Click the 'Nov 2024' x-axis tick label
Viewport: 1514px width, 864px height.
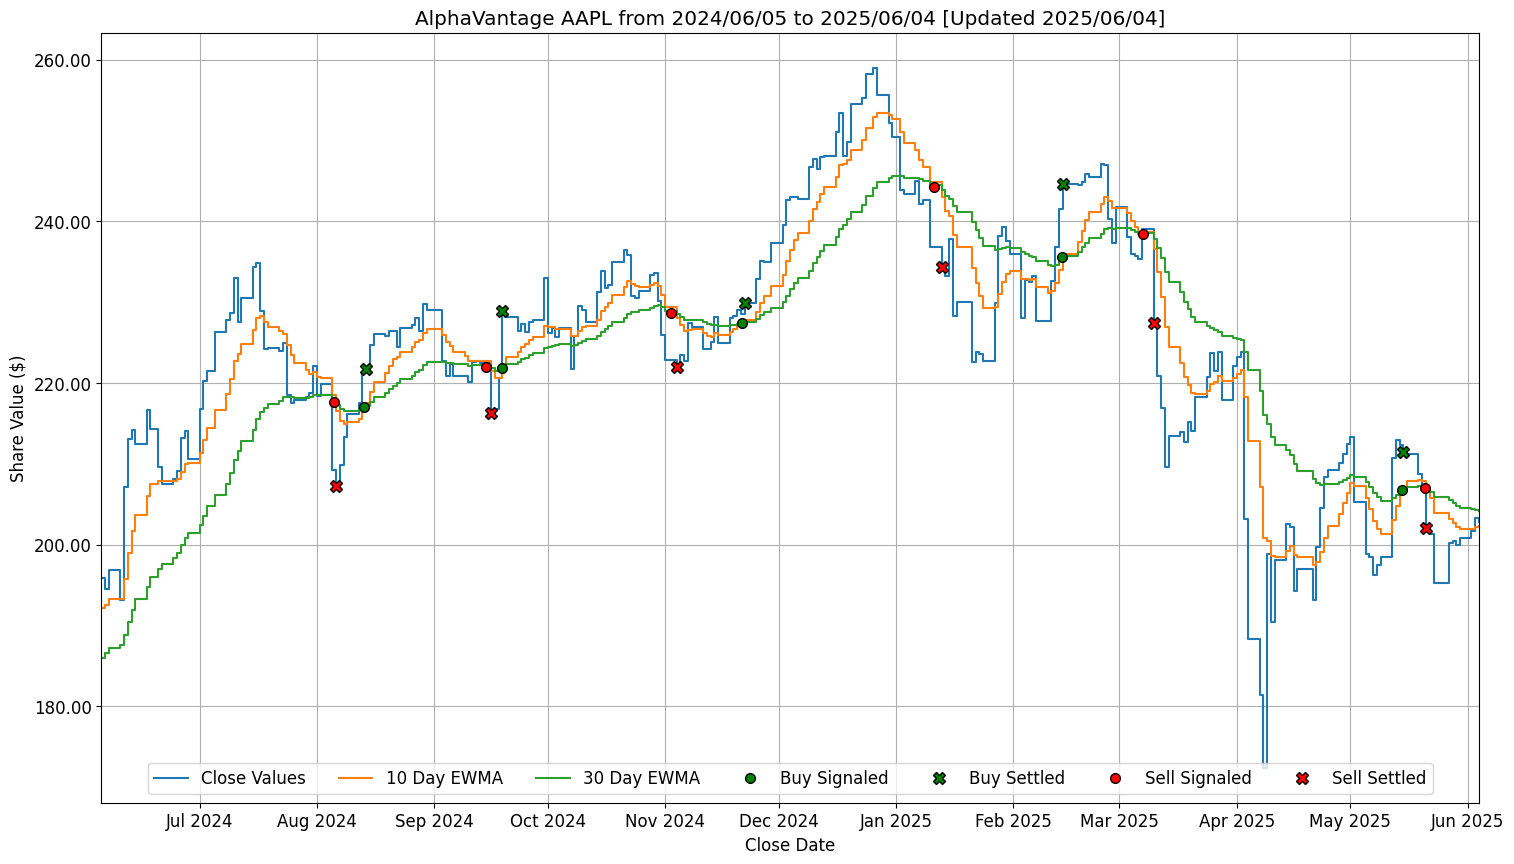(x=665, y=821)
